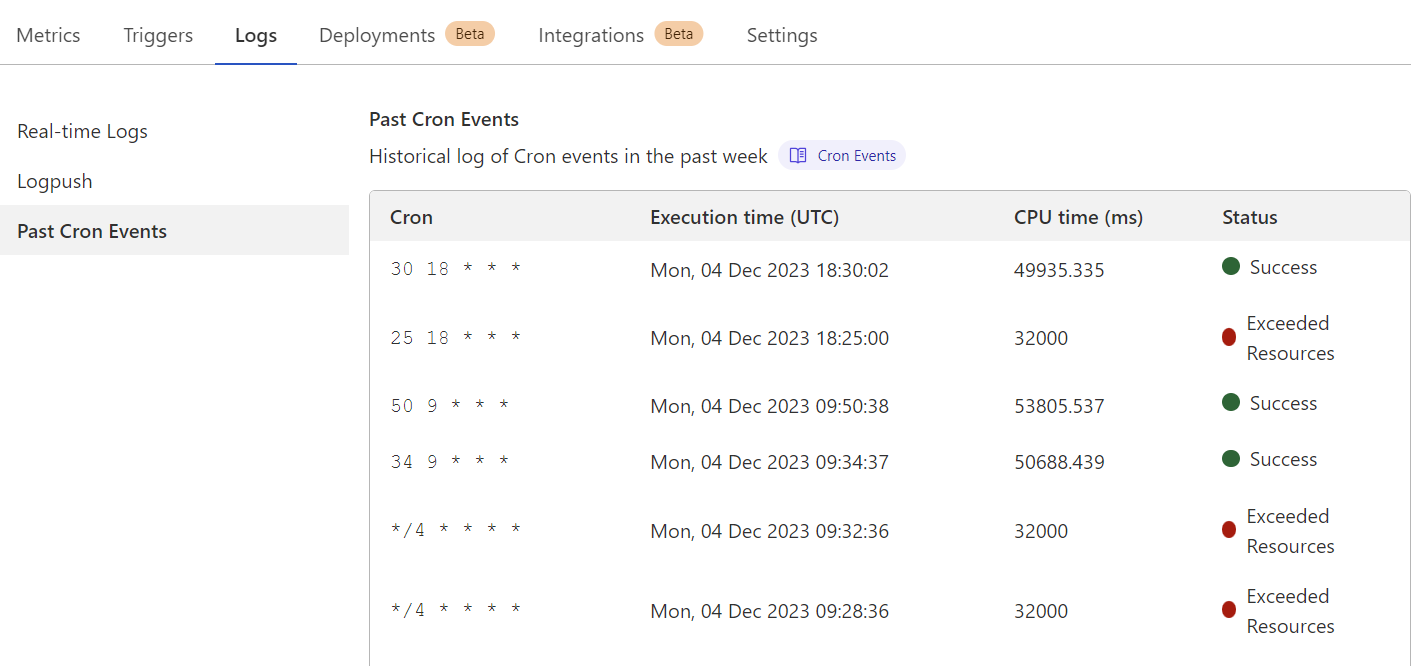This screenshot has height=666, width=1417.
Task: Open the Integrations tab
Action: 591,35
